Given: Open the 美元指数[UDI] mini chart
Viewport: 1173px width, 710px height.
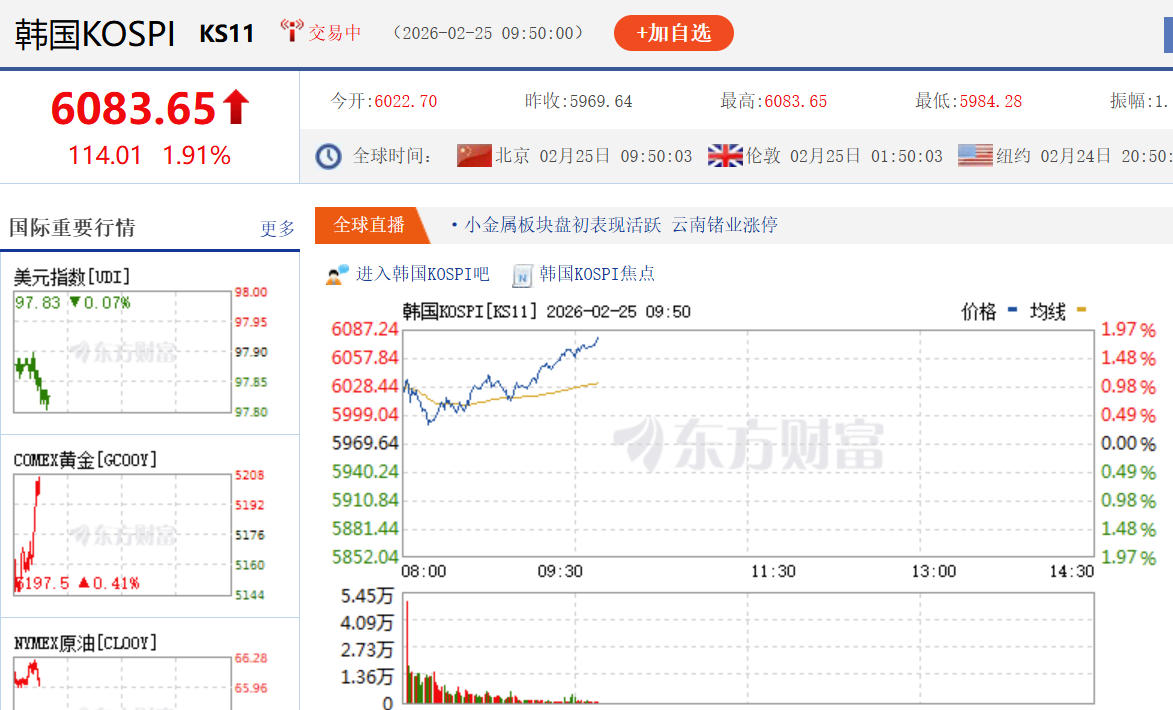Looking at the screenshot, I should tap(122, 352).
